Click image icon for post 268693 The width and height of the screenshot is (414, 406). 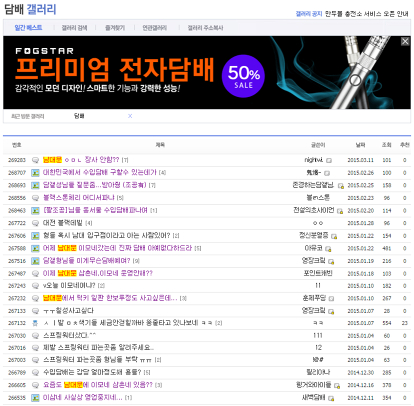(x=35, y=186)
